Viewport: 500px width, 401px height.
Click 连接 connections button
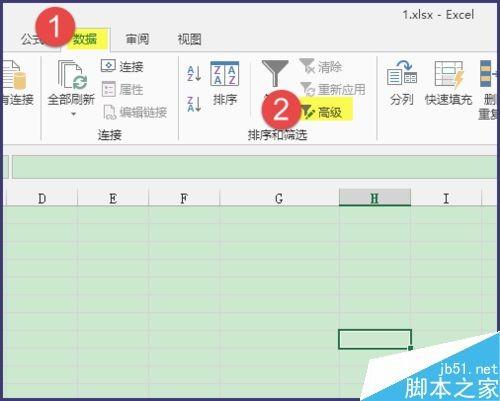(122, 67)
